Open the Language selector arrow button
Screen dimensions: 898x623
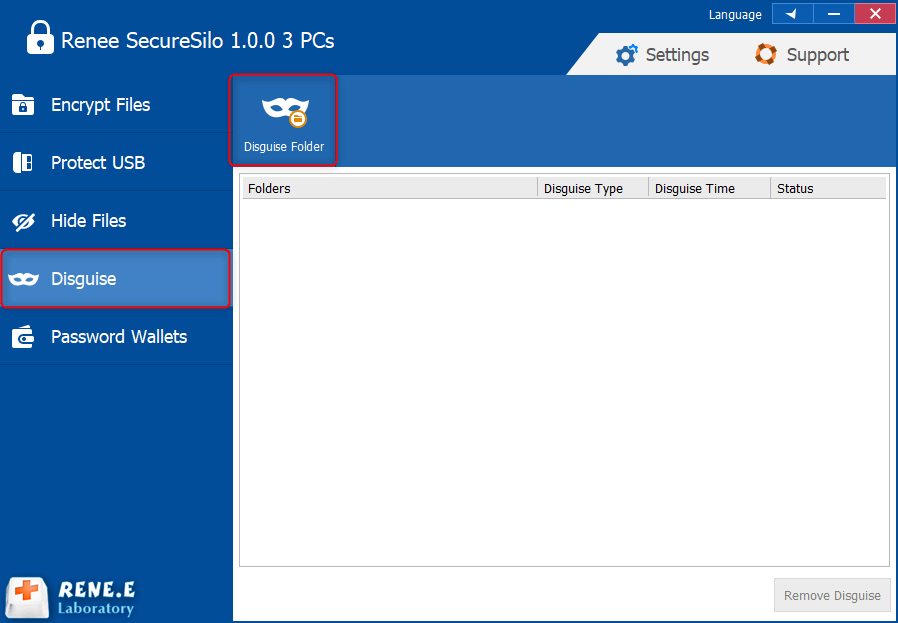pyautogui.click(x=792, y=14)
